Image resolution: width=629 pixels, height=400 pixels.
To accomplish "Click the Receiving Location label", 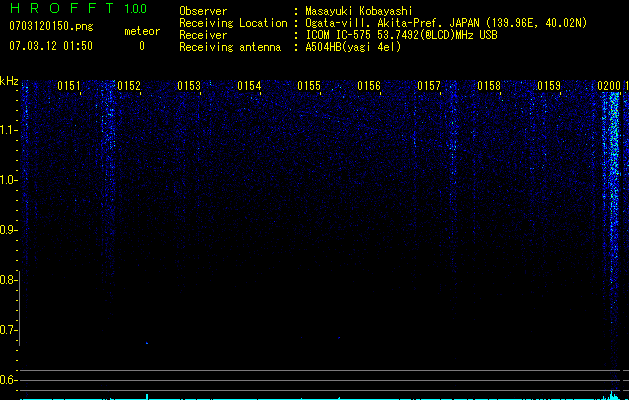I will pos(233,23).
